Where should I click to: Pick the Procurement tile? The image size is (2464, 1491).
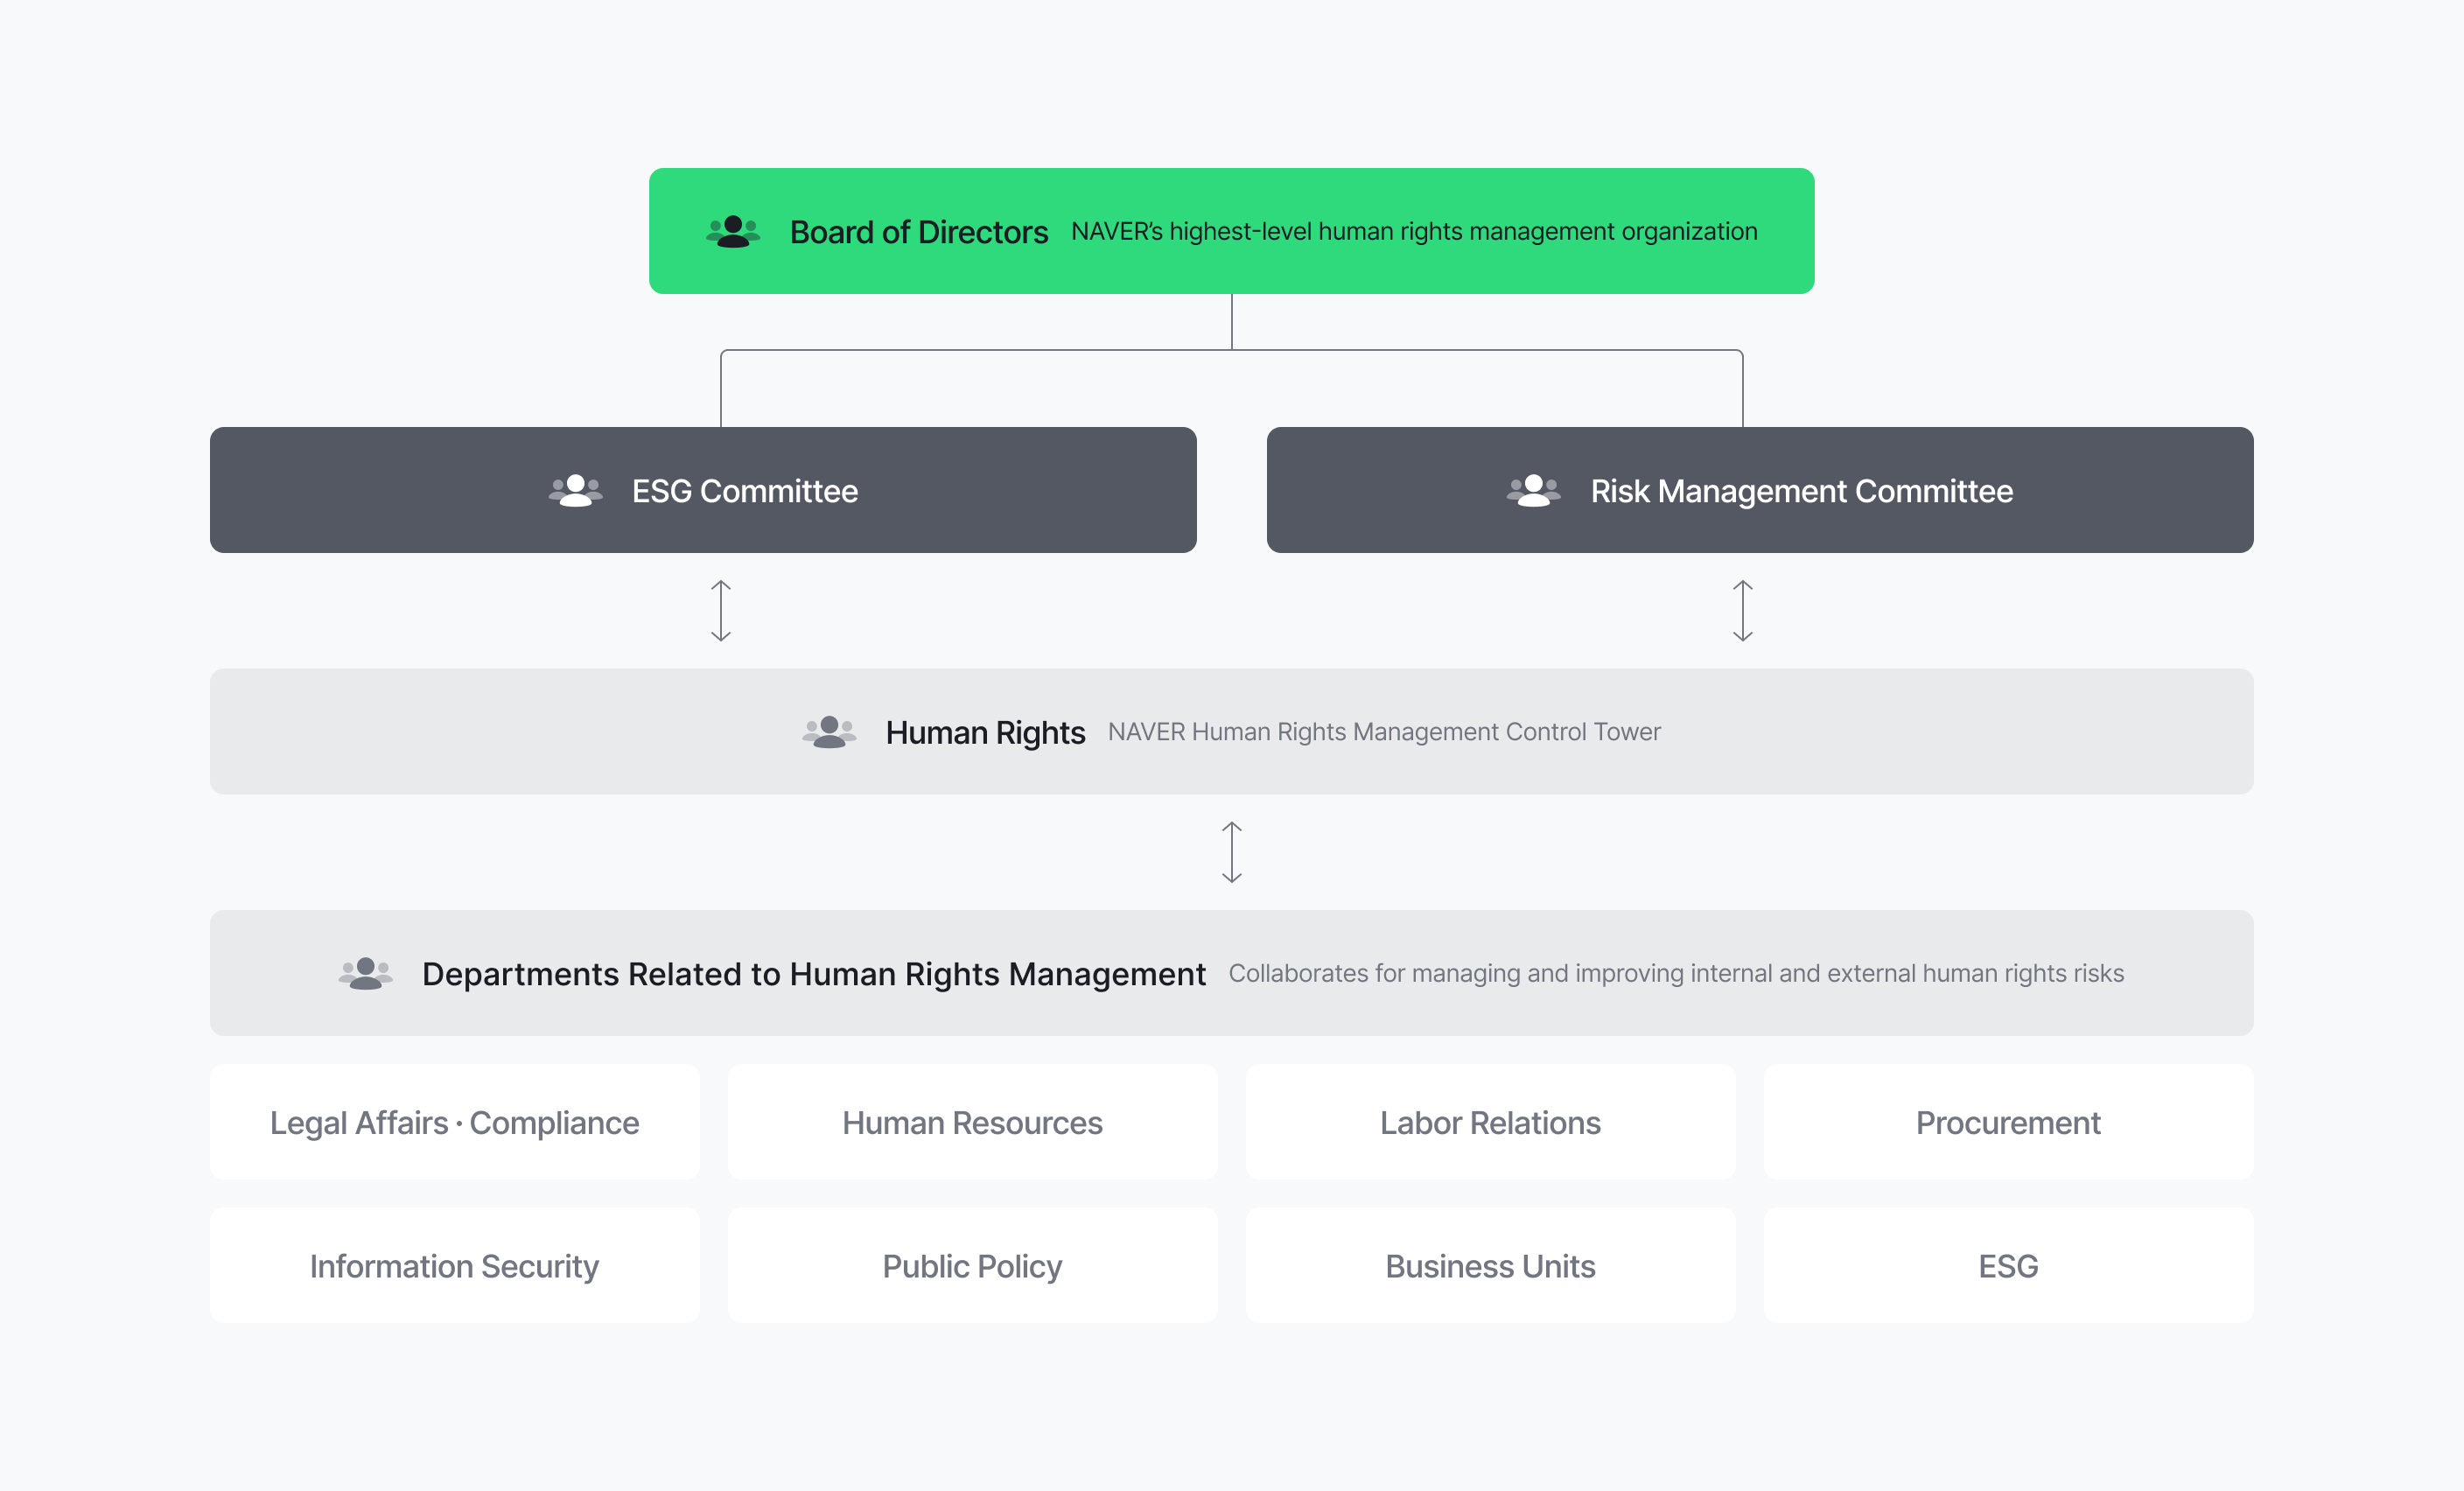click(2008, 1122)
